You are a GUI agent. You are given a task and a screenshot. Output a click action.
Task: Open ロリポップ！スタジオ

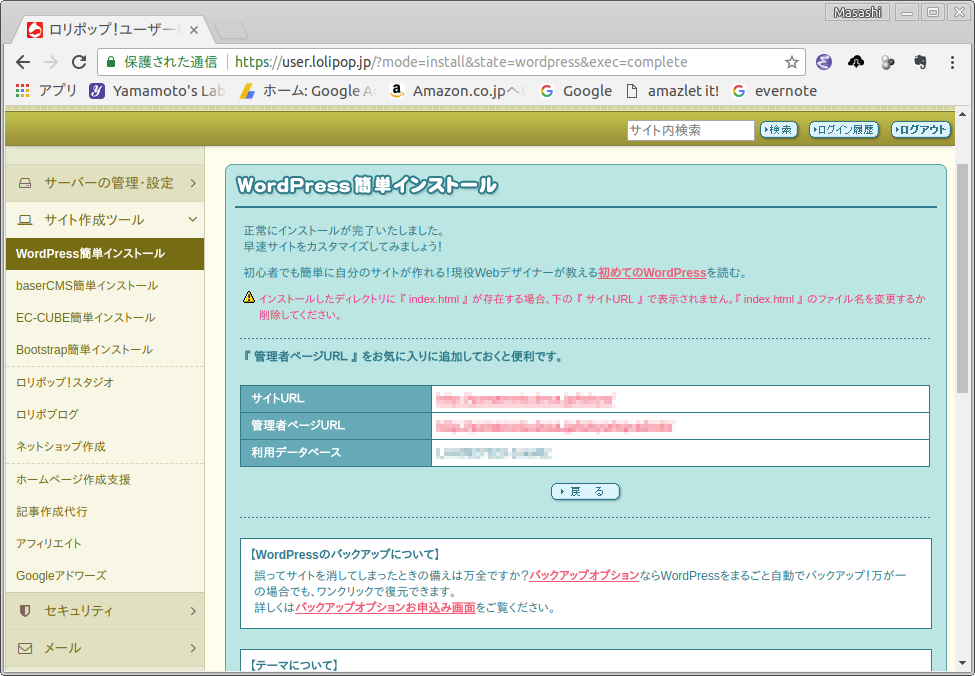pos(65,382)
